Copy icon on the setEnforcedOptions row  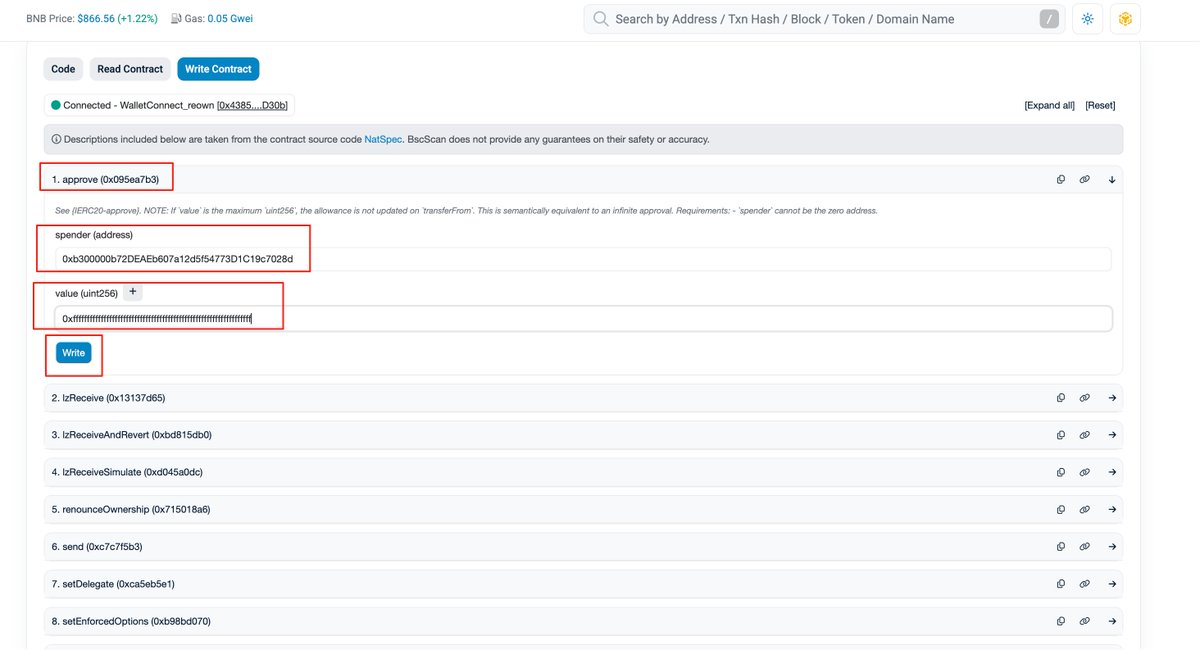pyautogui.click(x=1061, y=621)
